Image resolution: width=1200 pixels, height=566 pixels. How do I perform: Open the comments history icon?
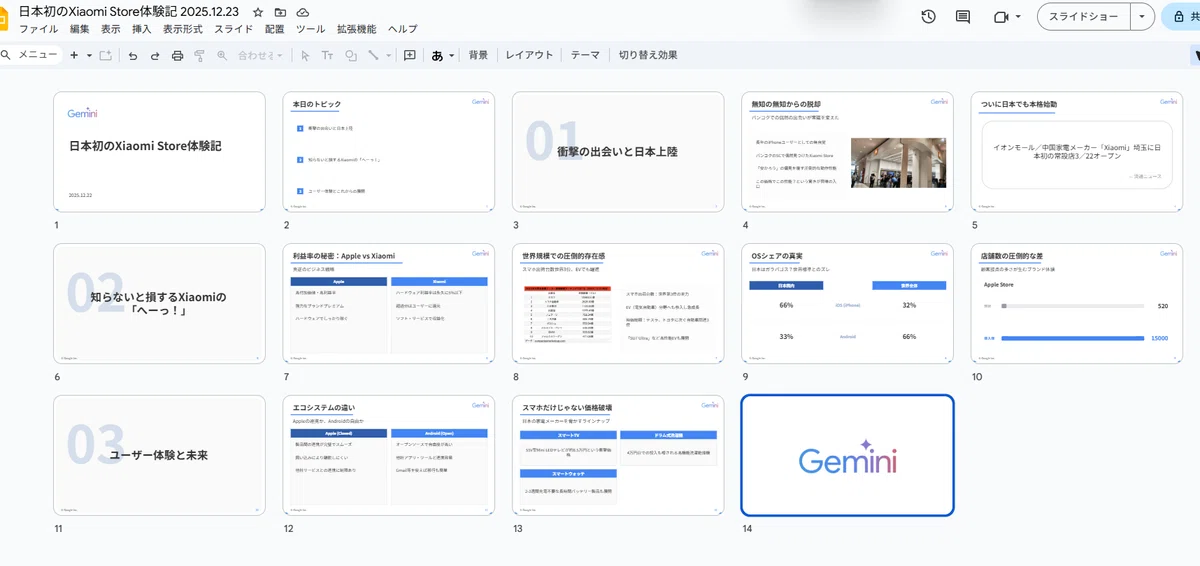pos(963,17)
